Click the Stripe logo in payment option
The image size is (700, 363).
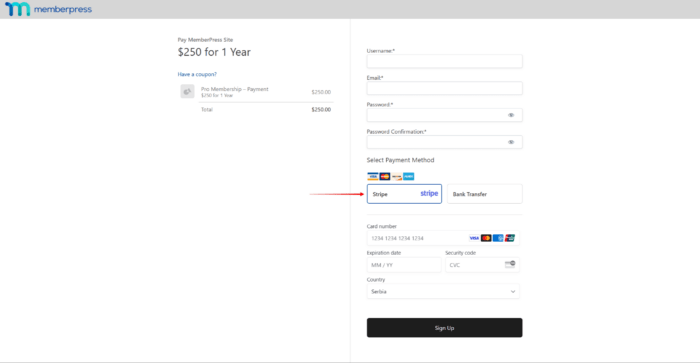(429, 193)
